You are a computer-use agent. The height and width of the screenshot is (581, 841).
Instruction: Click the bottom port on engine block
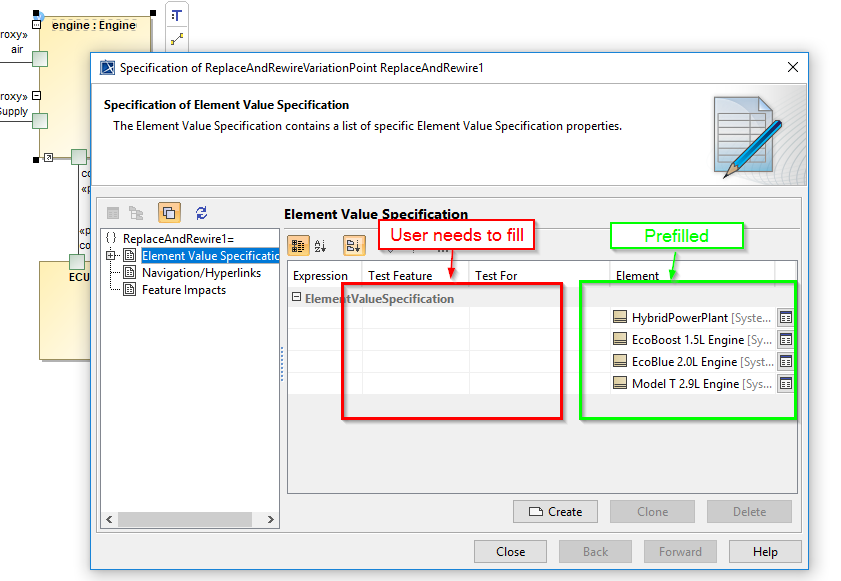79,157
